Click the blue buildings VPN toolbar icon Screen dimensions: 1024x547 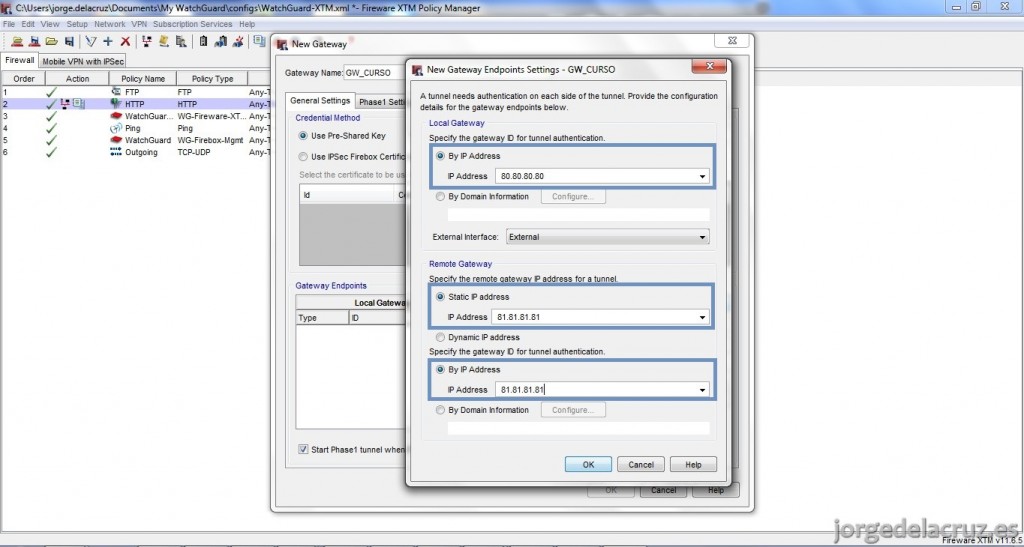tap(220, 42)
